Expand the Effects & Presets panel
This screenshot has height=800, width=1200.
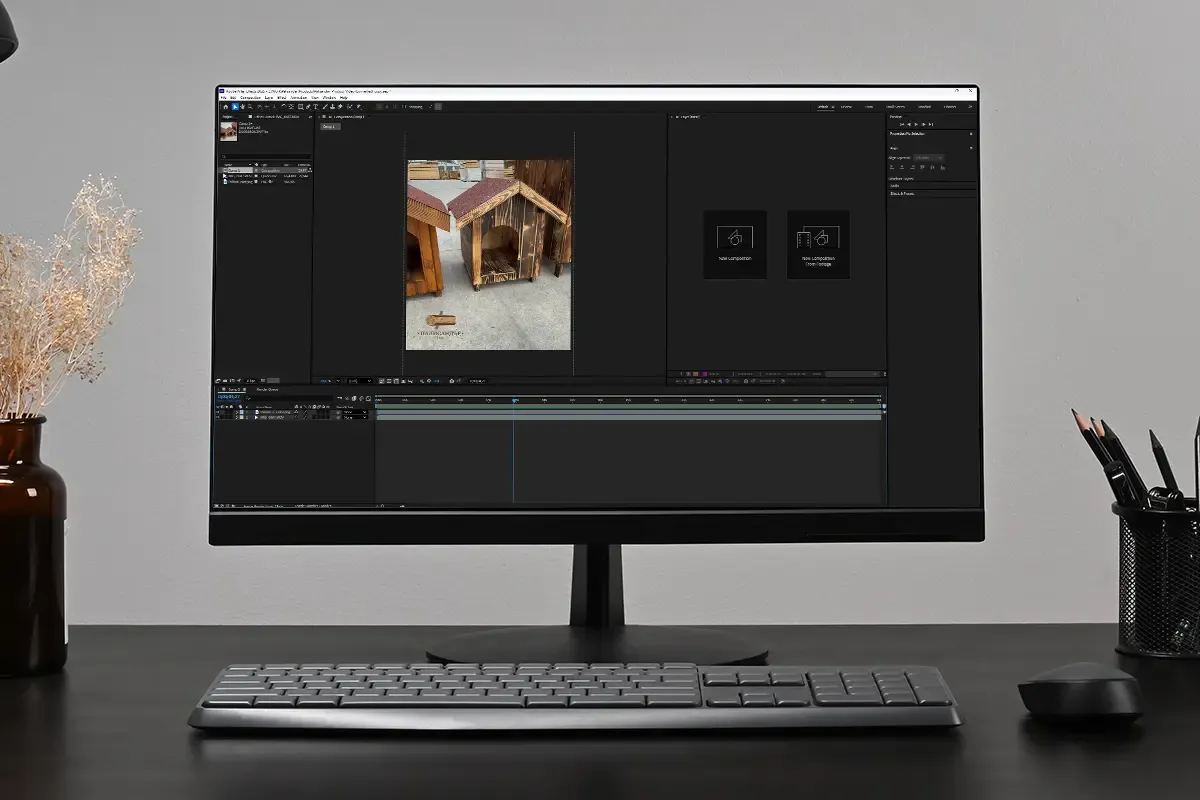pyautogui.click(x=902, y=193)
